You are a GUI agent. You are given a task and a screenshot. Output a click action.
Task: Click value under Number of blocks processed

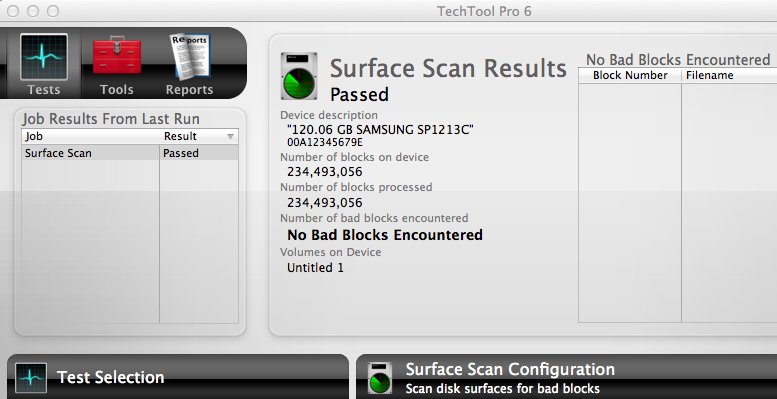click(325, 203)
